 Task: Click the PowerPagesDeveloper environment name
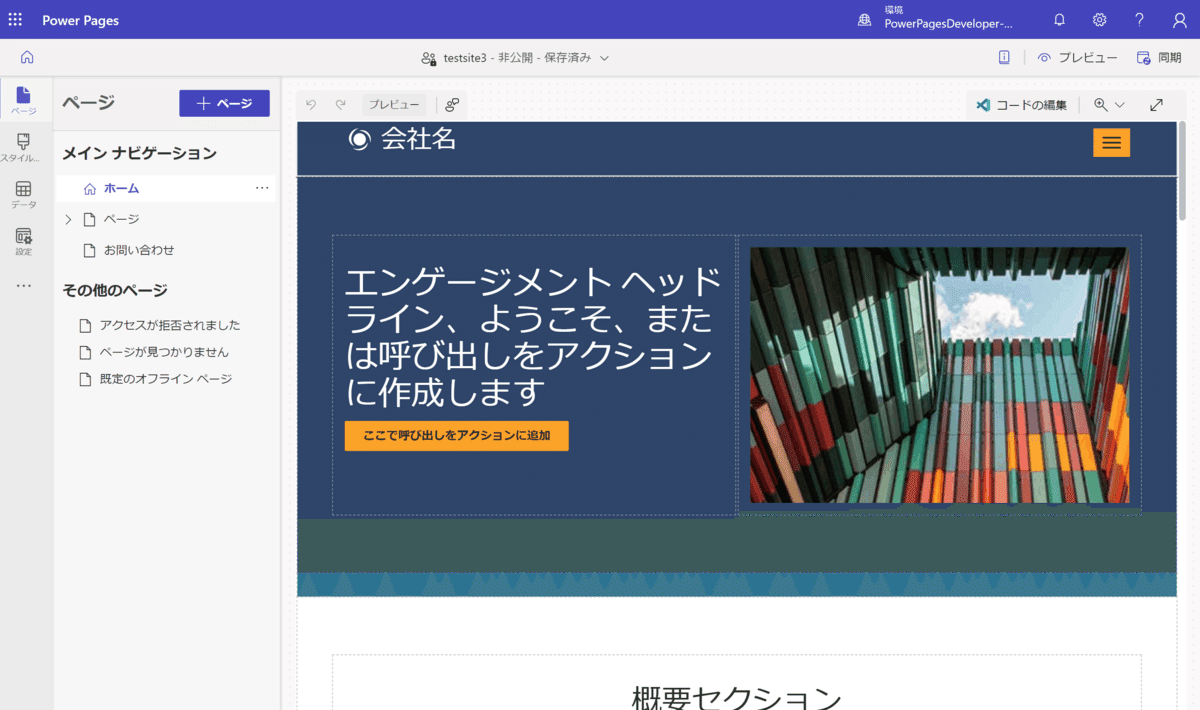click(x=948, y=24)
